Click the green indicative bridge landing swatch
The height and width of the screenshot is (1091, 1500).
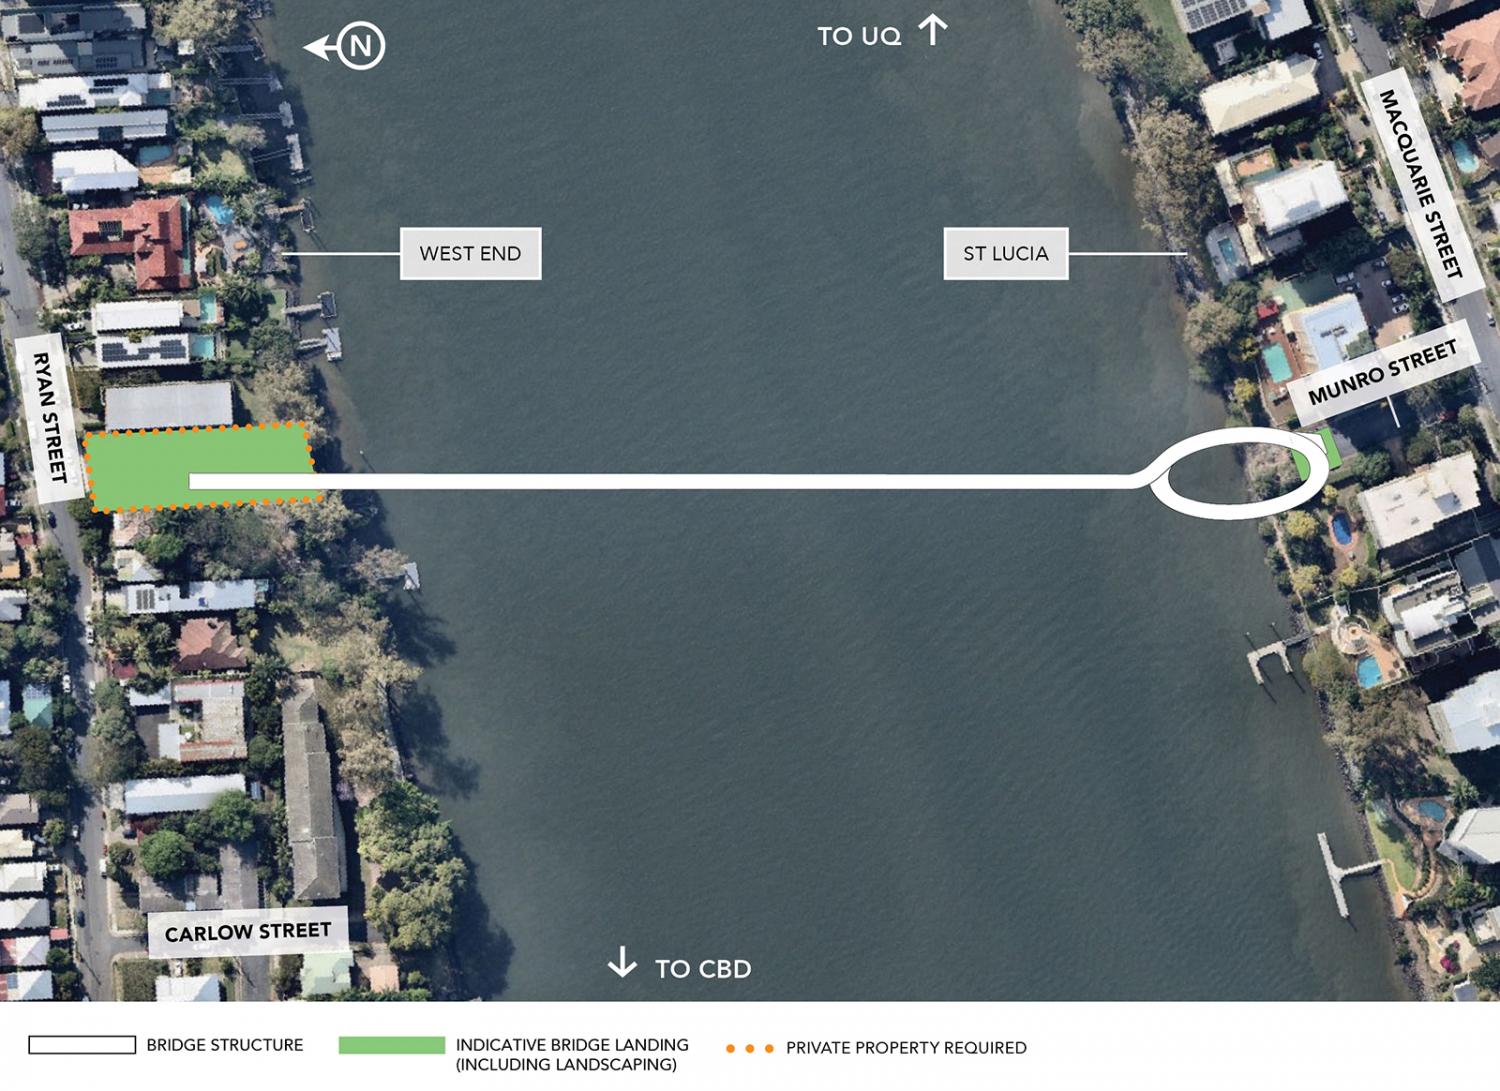[392, 1045]
